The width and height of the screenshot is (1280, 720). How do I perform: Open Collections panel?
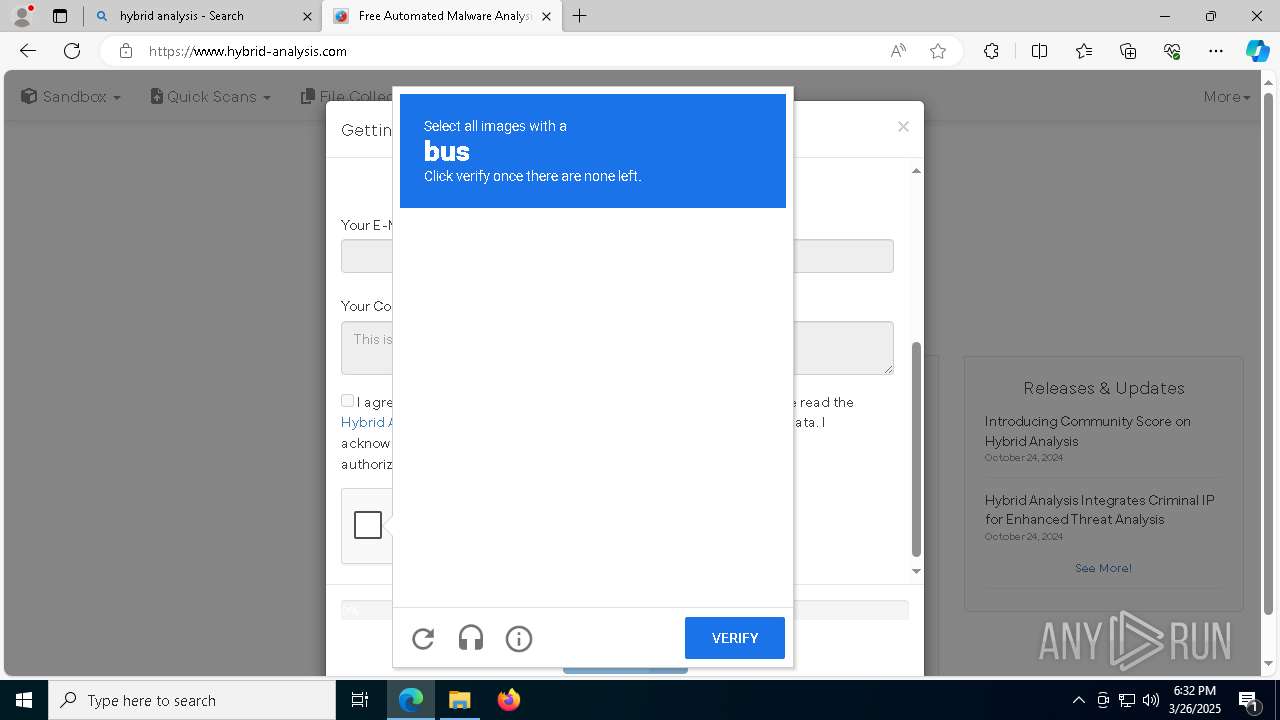coord(1128,51)
